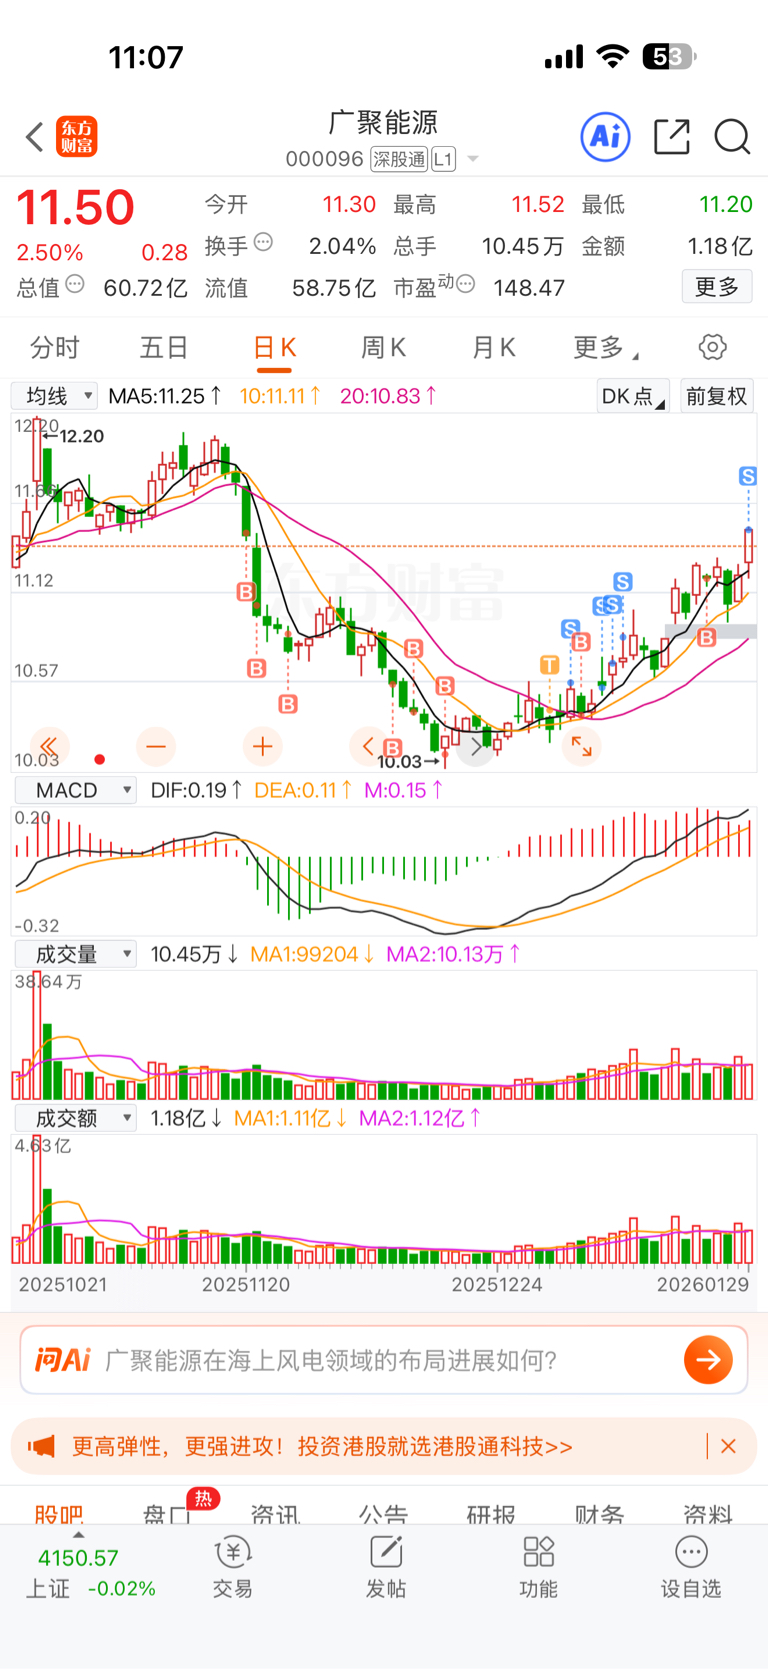Tap the share icon
768x1669 pixels.
tap(672, 137)
